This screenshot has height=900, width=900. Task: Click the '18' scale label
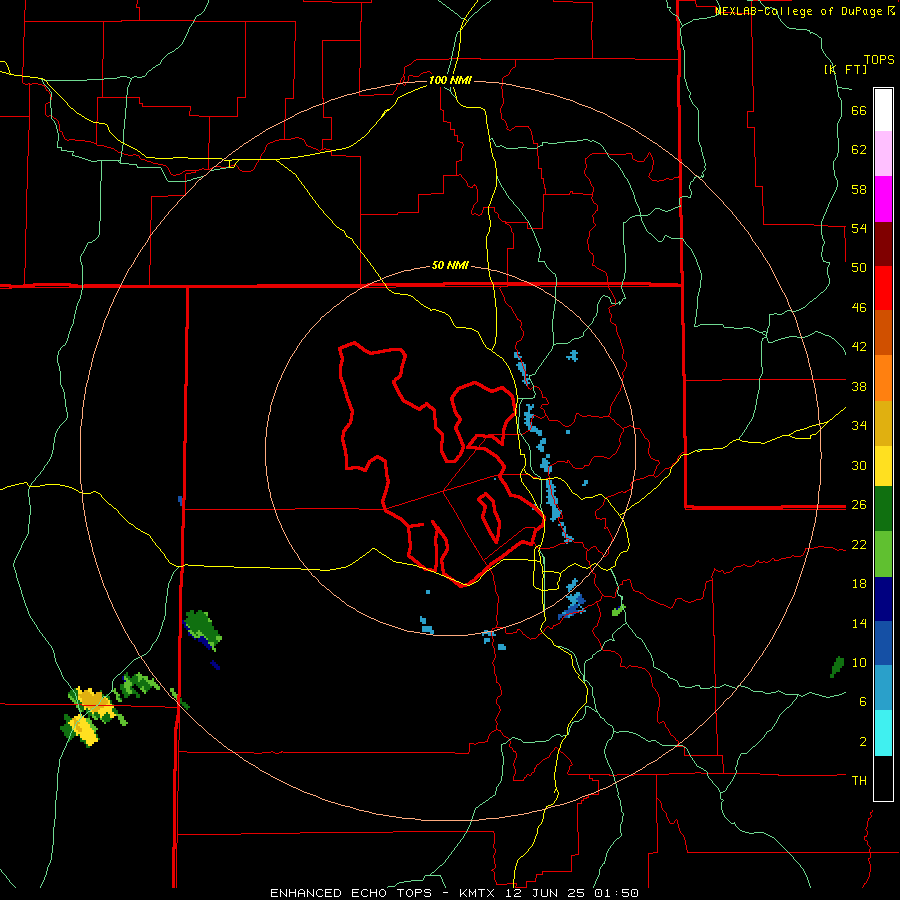click(x=859, y=584)
